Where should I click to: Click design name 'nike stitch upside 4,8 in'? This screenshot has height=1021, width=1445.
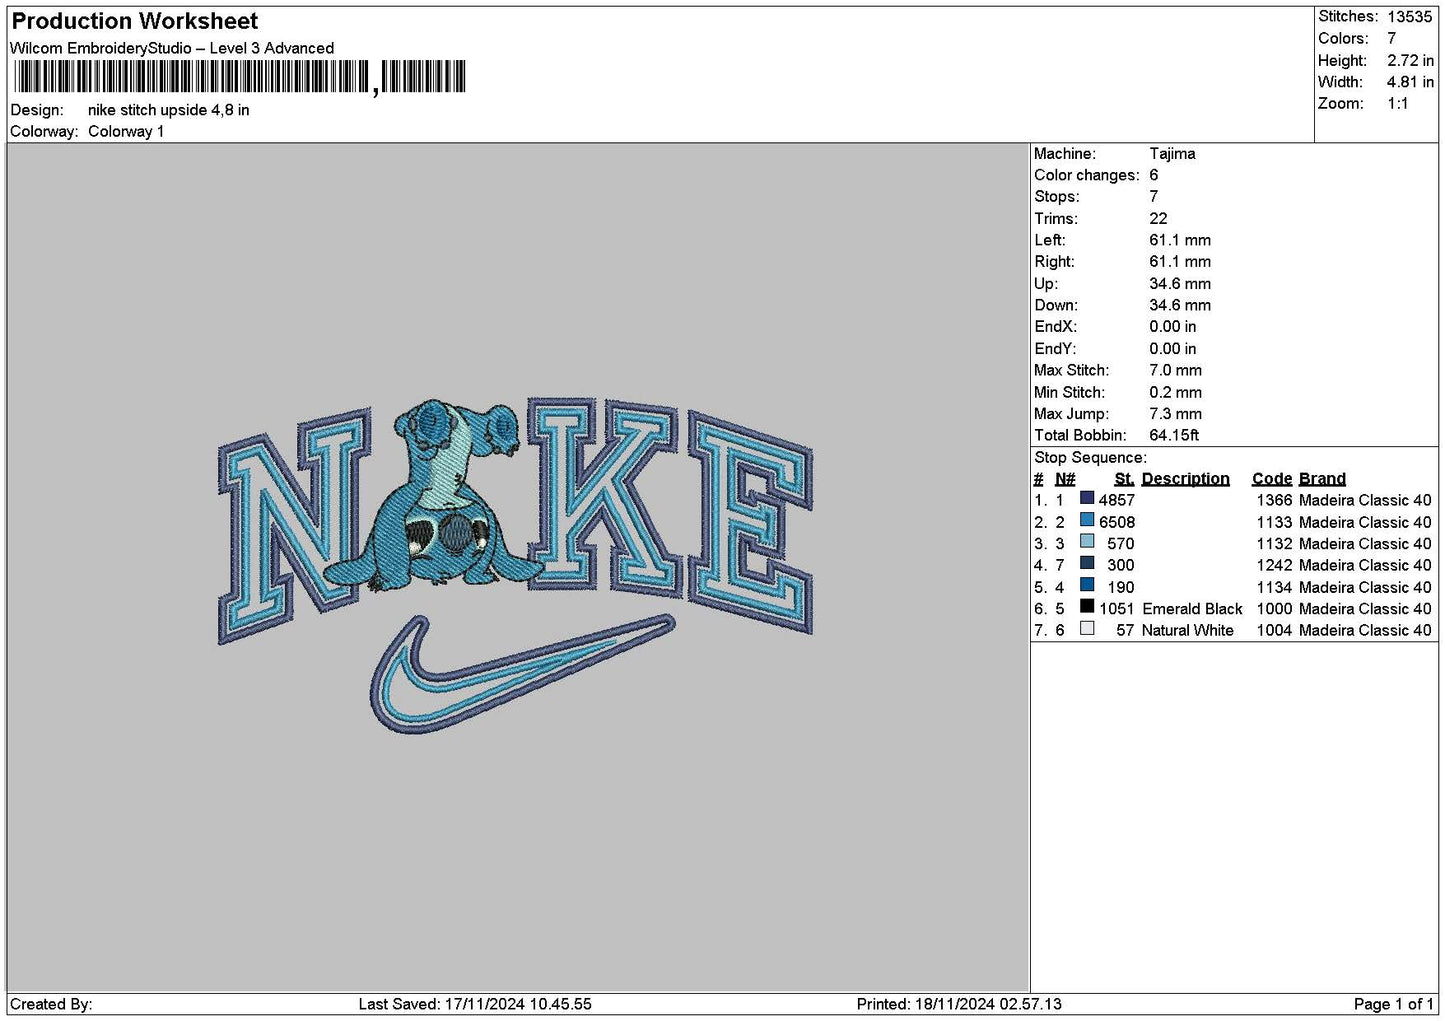tap(169, 110)
